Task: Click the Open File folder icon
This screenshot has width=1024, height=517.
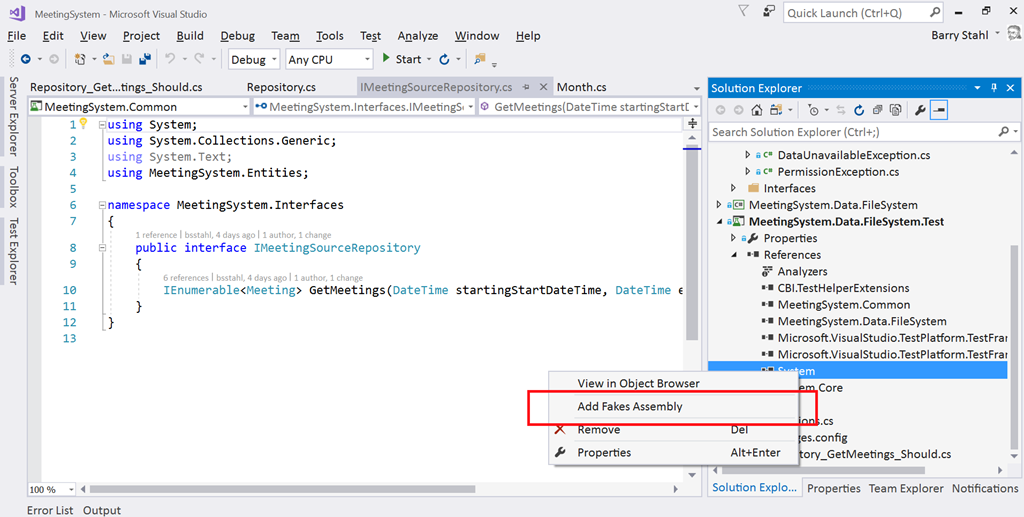Action: point(108,59)
